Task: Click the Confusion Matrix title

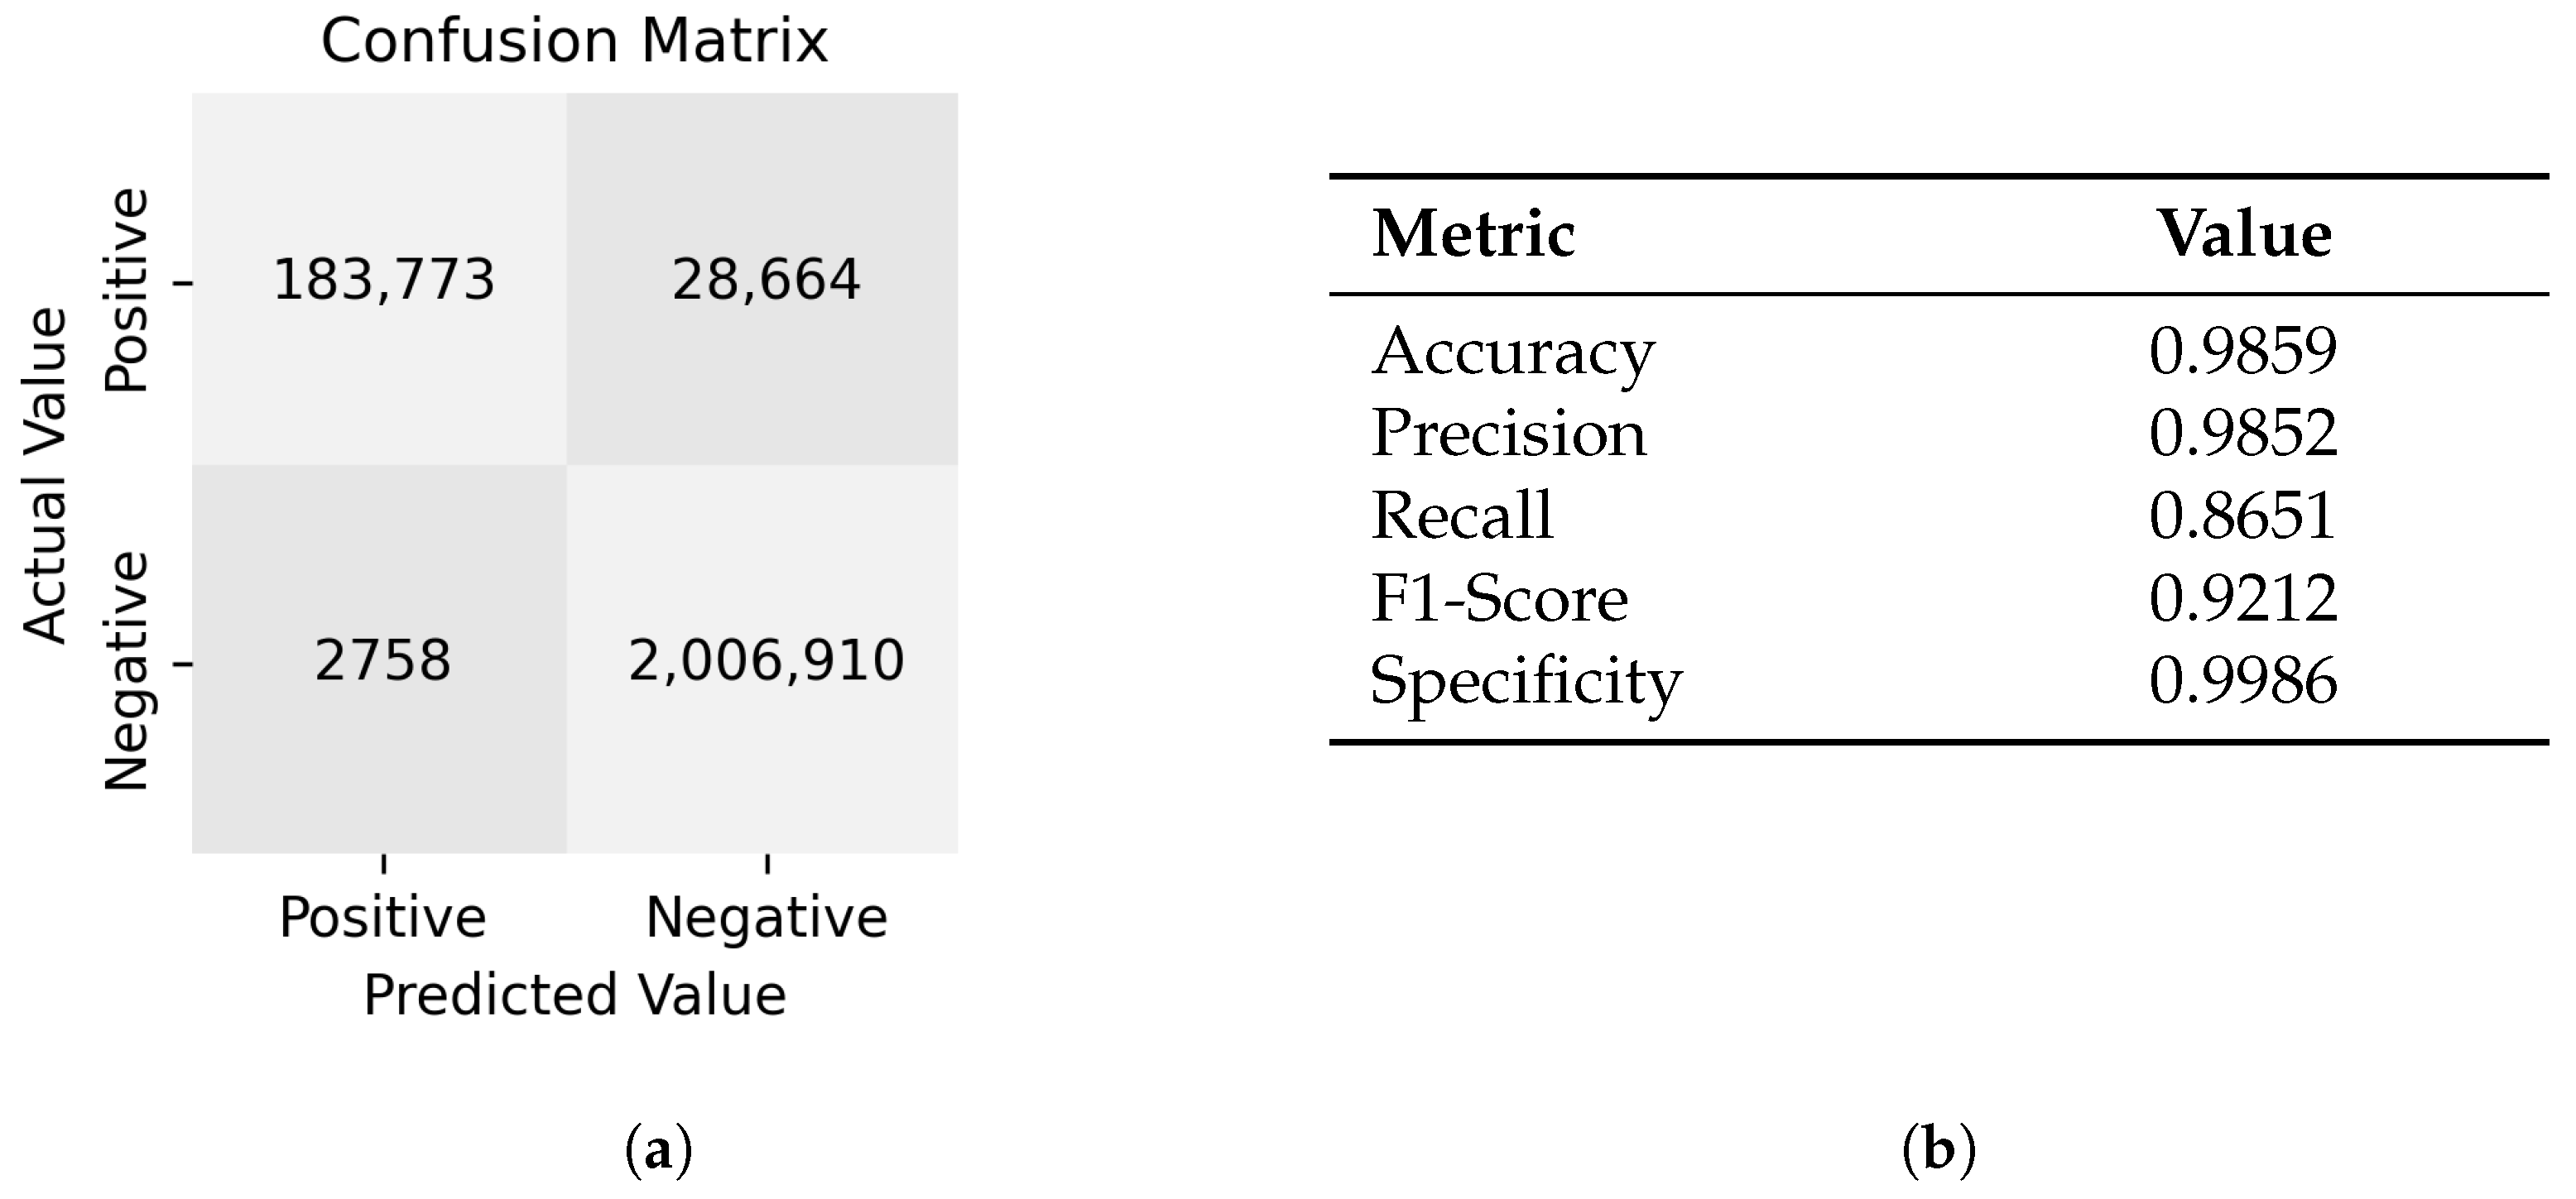Action: pyautogui.click(x=574, y=42)
